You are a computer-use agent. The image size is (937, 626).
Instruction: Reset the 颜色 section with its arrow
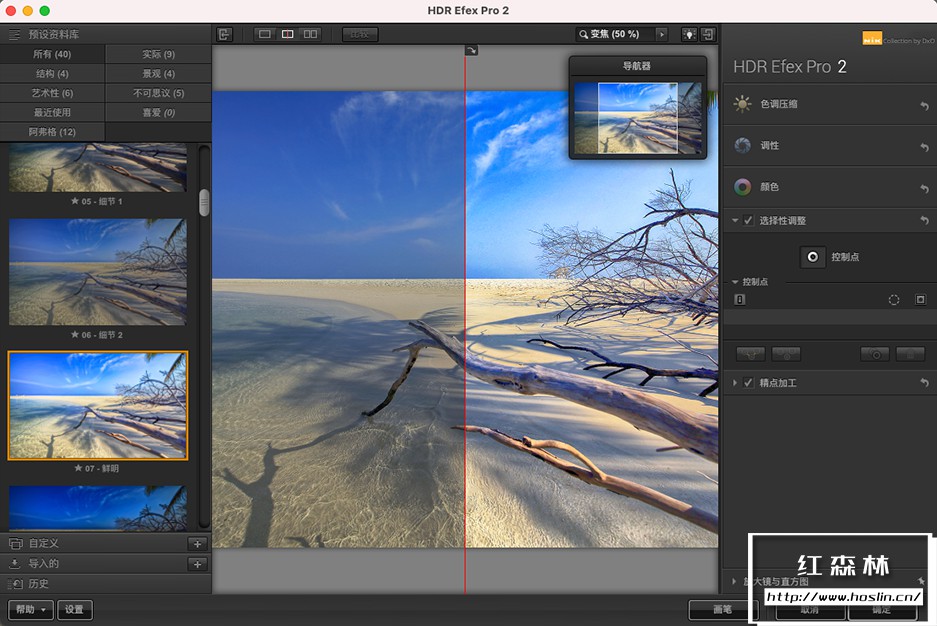pyautogui.click(x=924, y=188)
